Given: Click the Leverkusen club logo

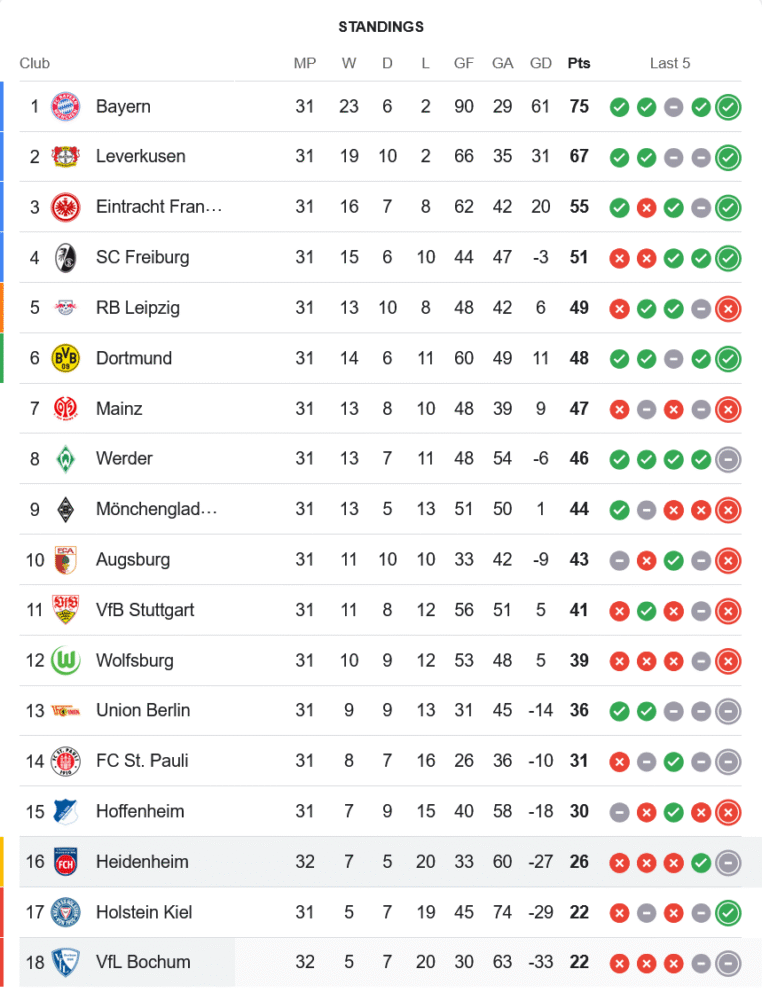Looking at the screenshot, I should (x=65, y=157).
